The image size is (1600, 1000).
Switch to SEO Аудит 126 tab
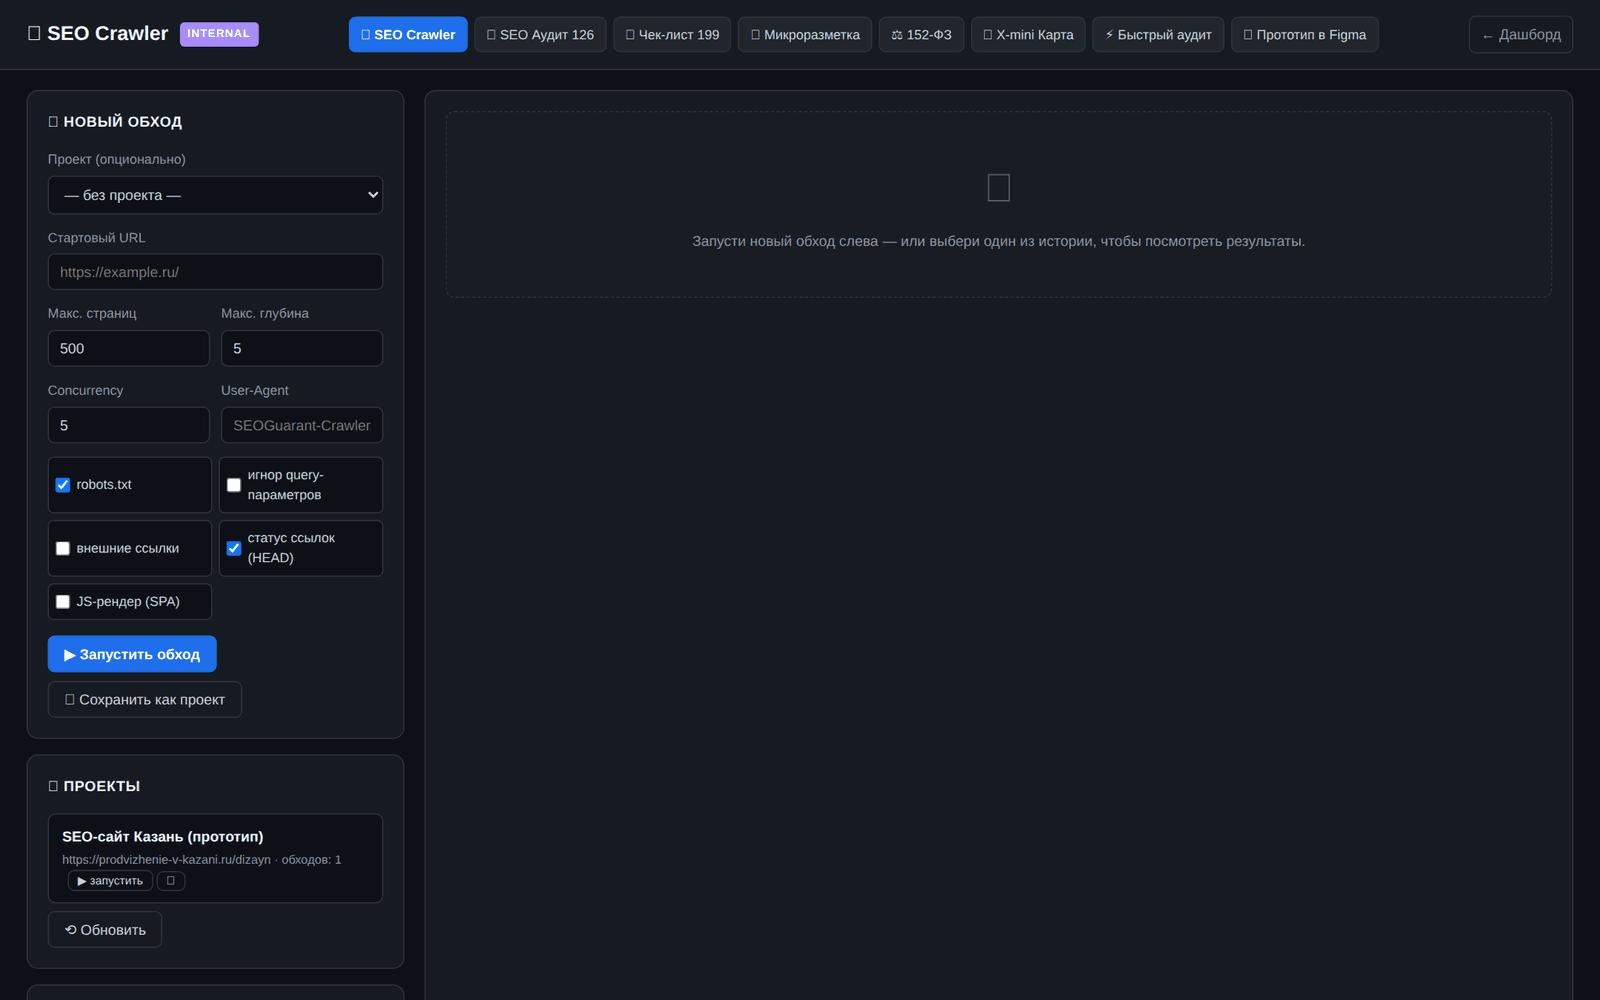pyautogui.click(x=540, y=34)
